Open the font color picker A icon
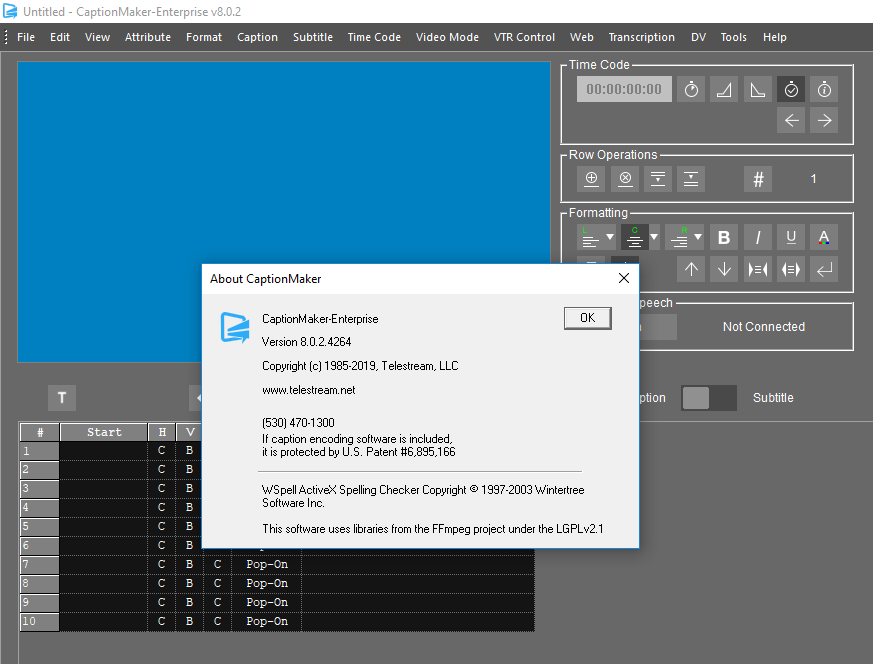The width and height of the screenshot is (873, 664). click(823, 237)
